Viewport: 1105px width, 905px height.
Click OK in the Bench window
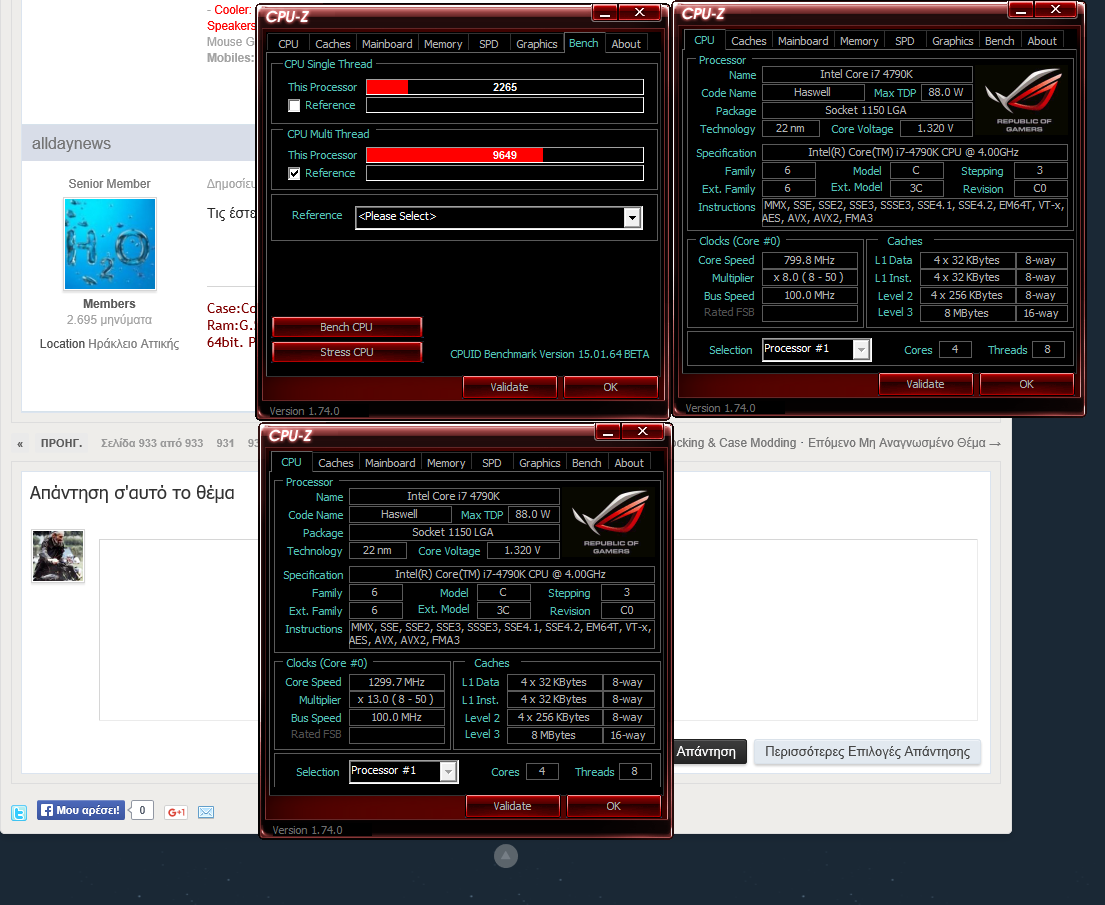[x=610, y=387]
